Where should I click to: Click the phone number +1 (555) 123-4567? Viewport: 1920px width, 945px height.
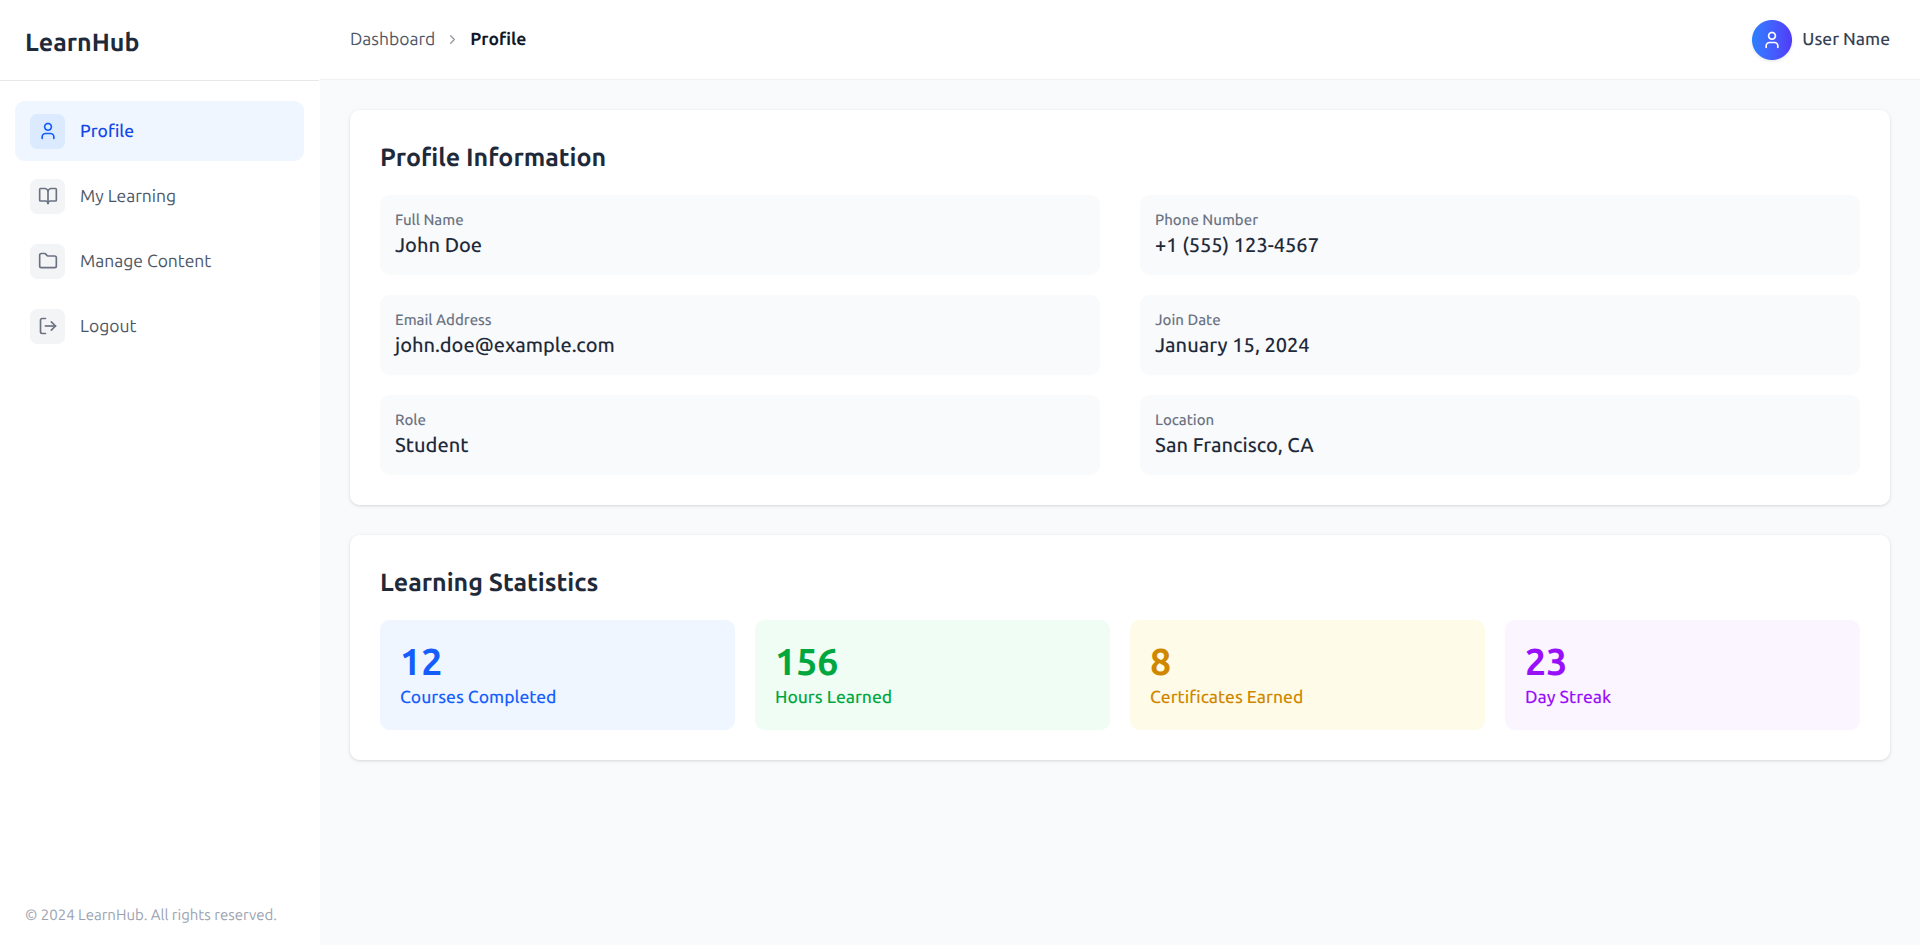point(1236,245)
